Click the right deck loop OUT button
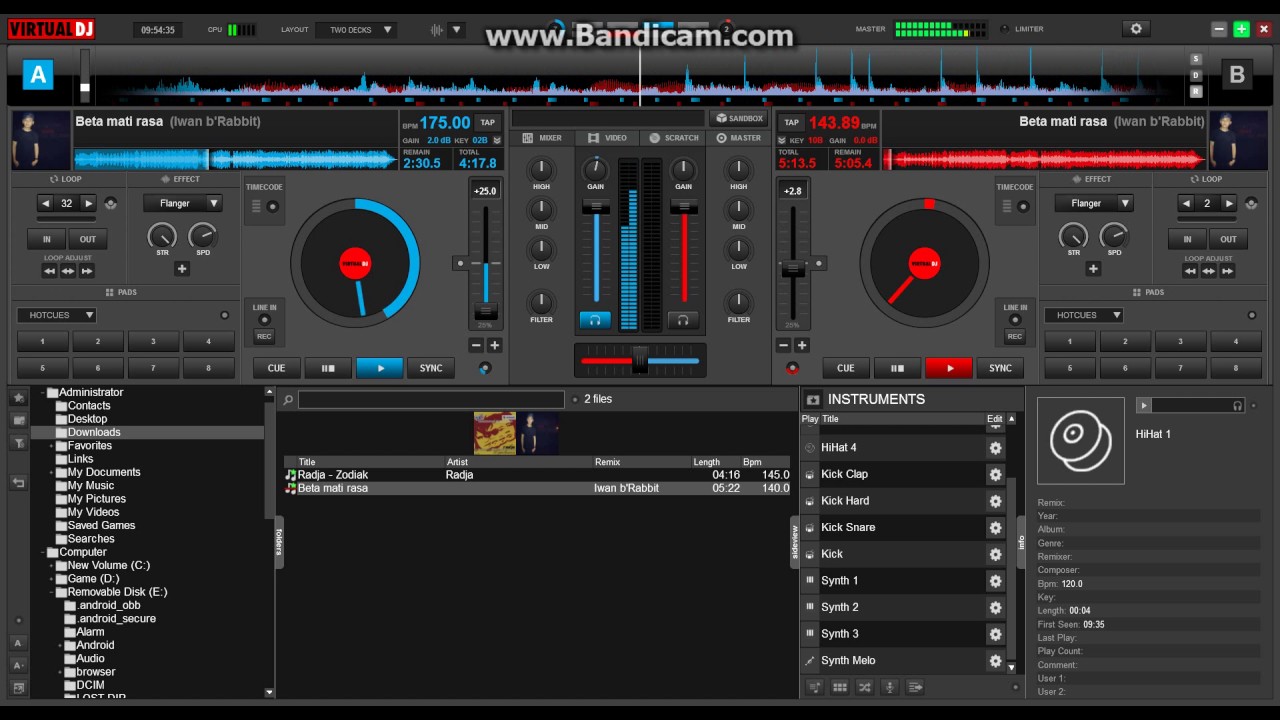1280x720 pixels. (x=1228, y=239)
